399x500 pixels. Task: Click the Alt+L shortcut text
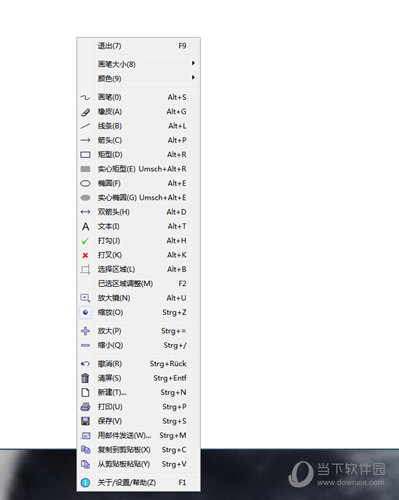tap(177, 126)
